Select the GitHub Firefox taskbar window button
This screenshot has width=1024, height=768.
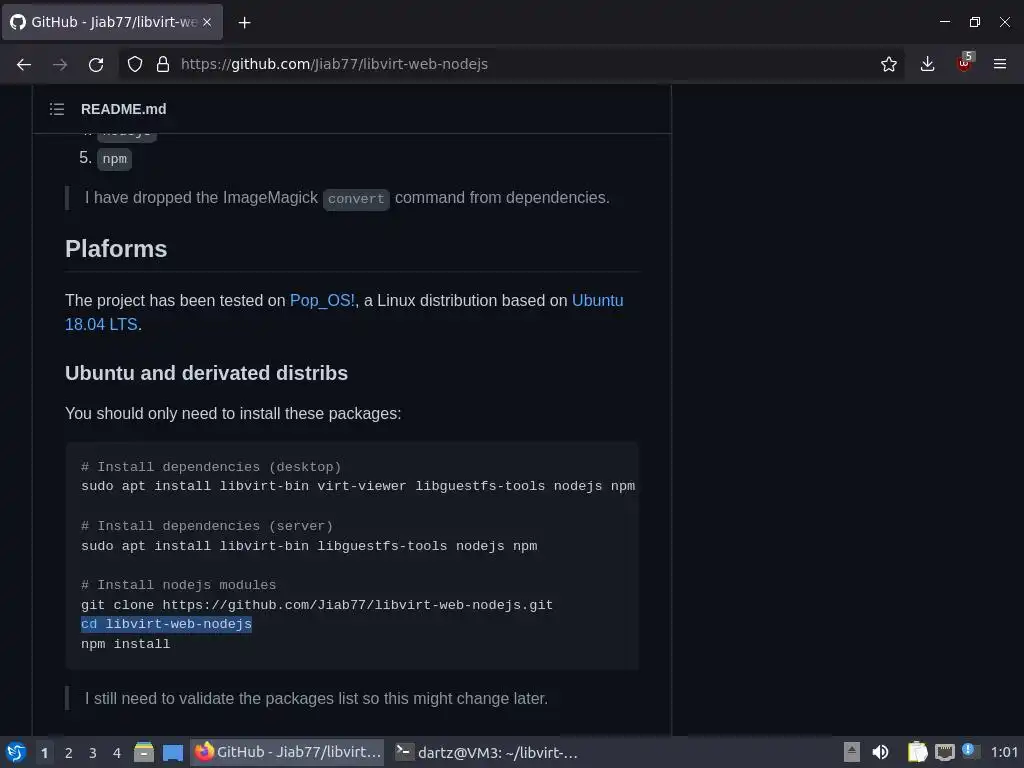[x=287, y=752]
